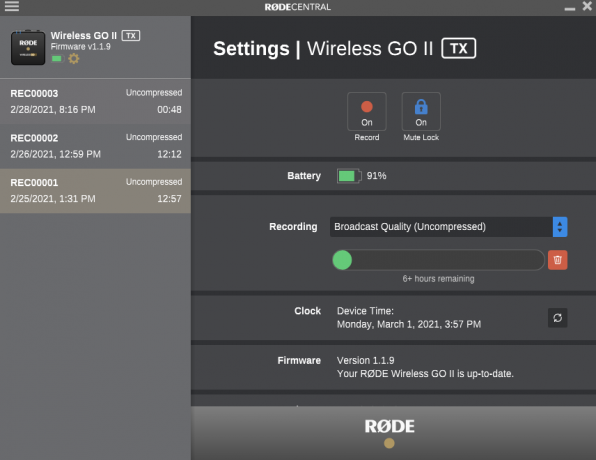Delete all recordings with trash icon
Screen dimensions: 596x460
click(x=558, y=260)
